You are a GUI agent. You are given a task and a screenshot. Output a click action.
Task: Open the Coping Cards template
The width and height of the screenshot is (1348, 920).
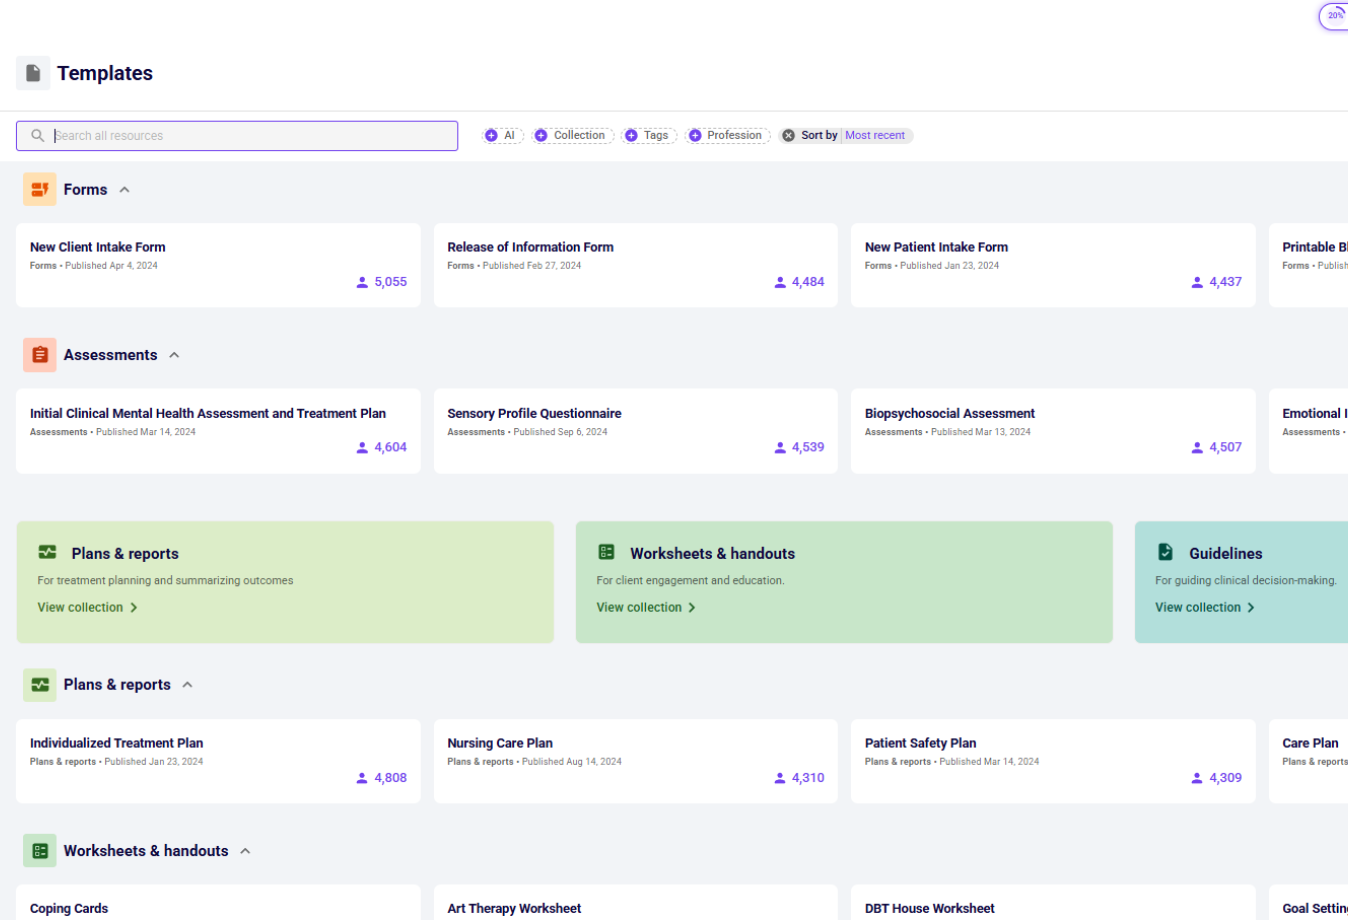pos(218,903)
